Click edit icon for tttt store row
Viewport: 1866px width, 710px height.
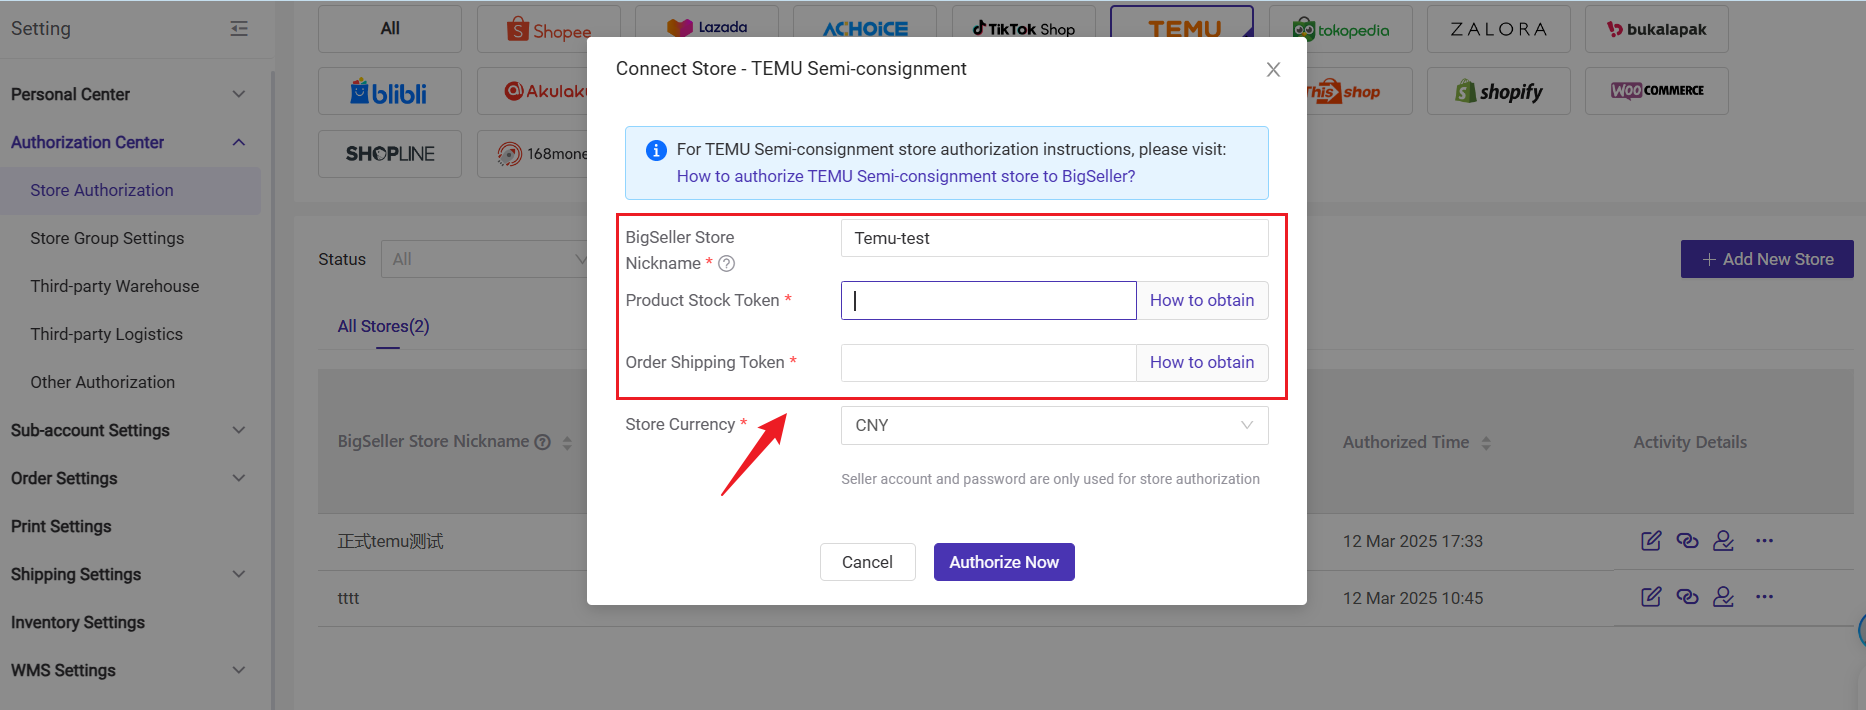tap(1651, 597)
